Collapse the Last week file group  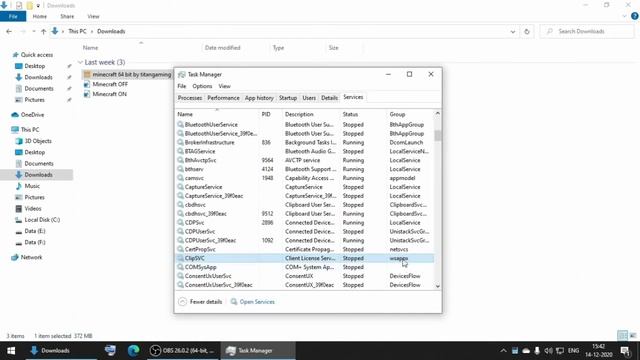point(80,62)
